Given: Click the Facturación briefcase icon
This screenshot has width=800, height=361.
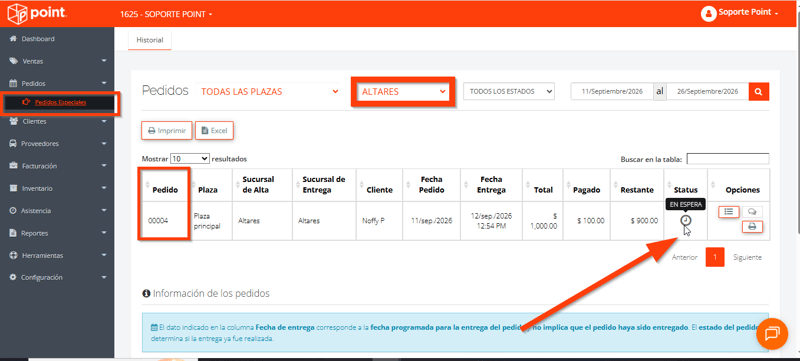Looking at the screenshot, I should click(x=13, y=166).
